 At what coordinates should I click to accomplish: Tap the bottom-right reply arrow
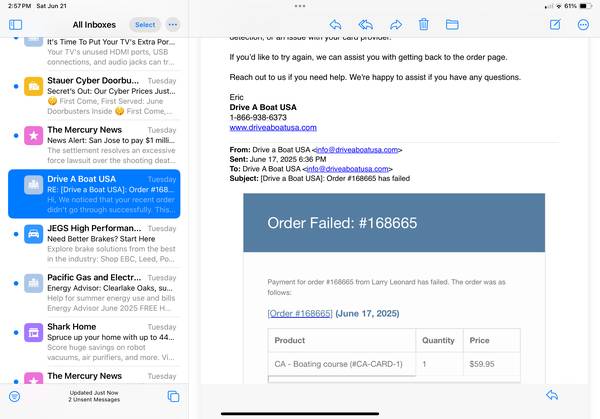click(x=552, y=395)
